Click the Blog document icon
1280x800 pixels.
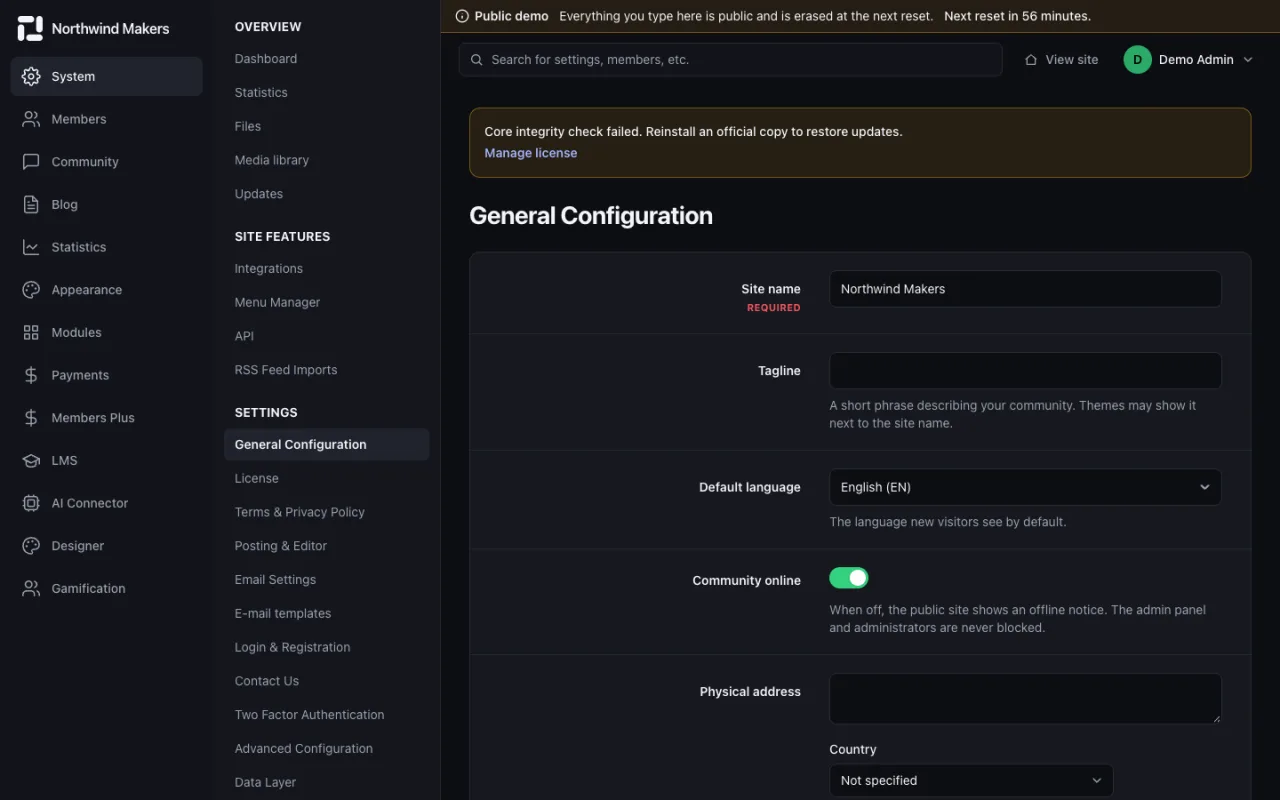point(31,204)
